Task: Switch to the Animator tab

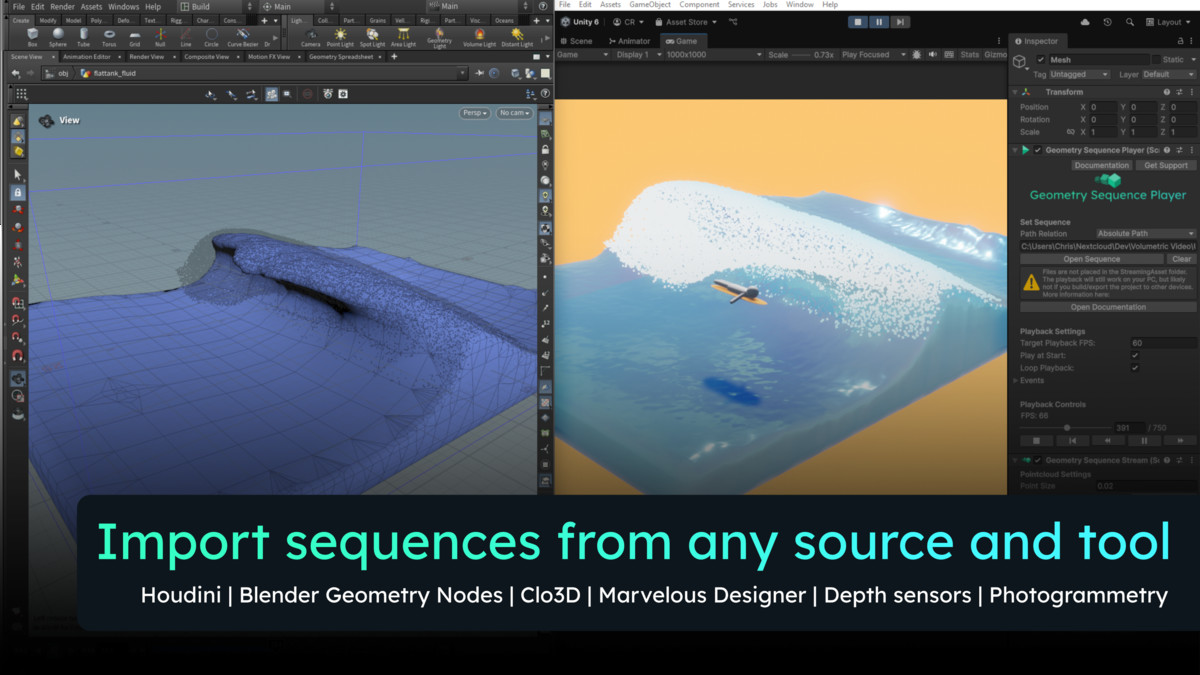Action: point(628,41)
